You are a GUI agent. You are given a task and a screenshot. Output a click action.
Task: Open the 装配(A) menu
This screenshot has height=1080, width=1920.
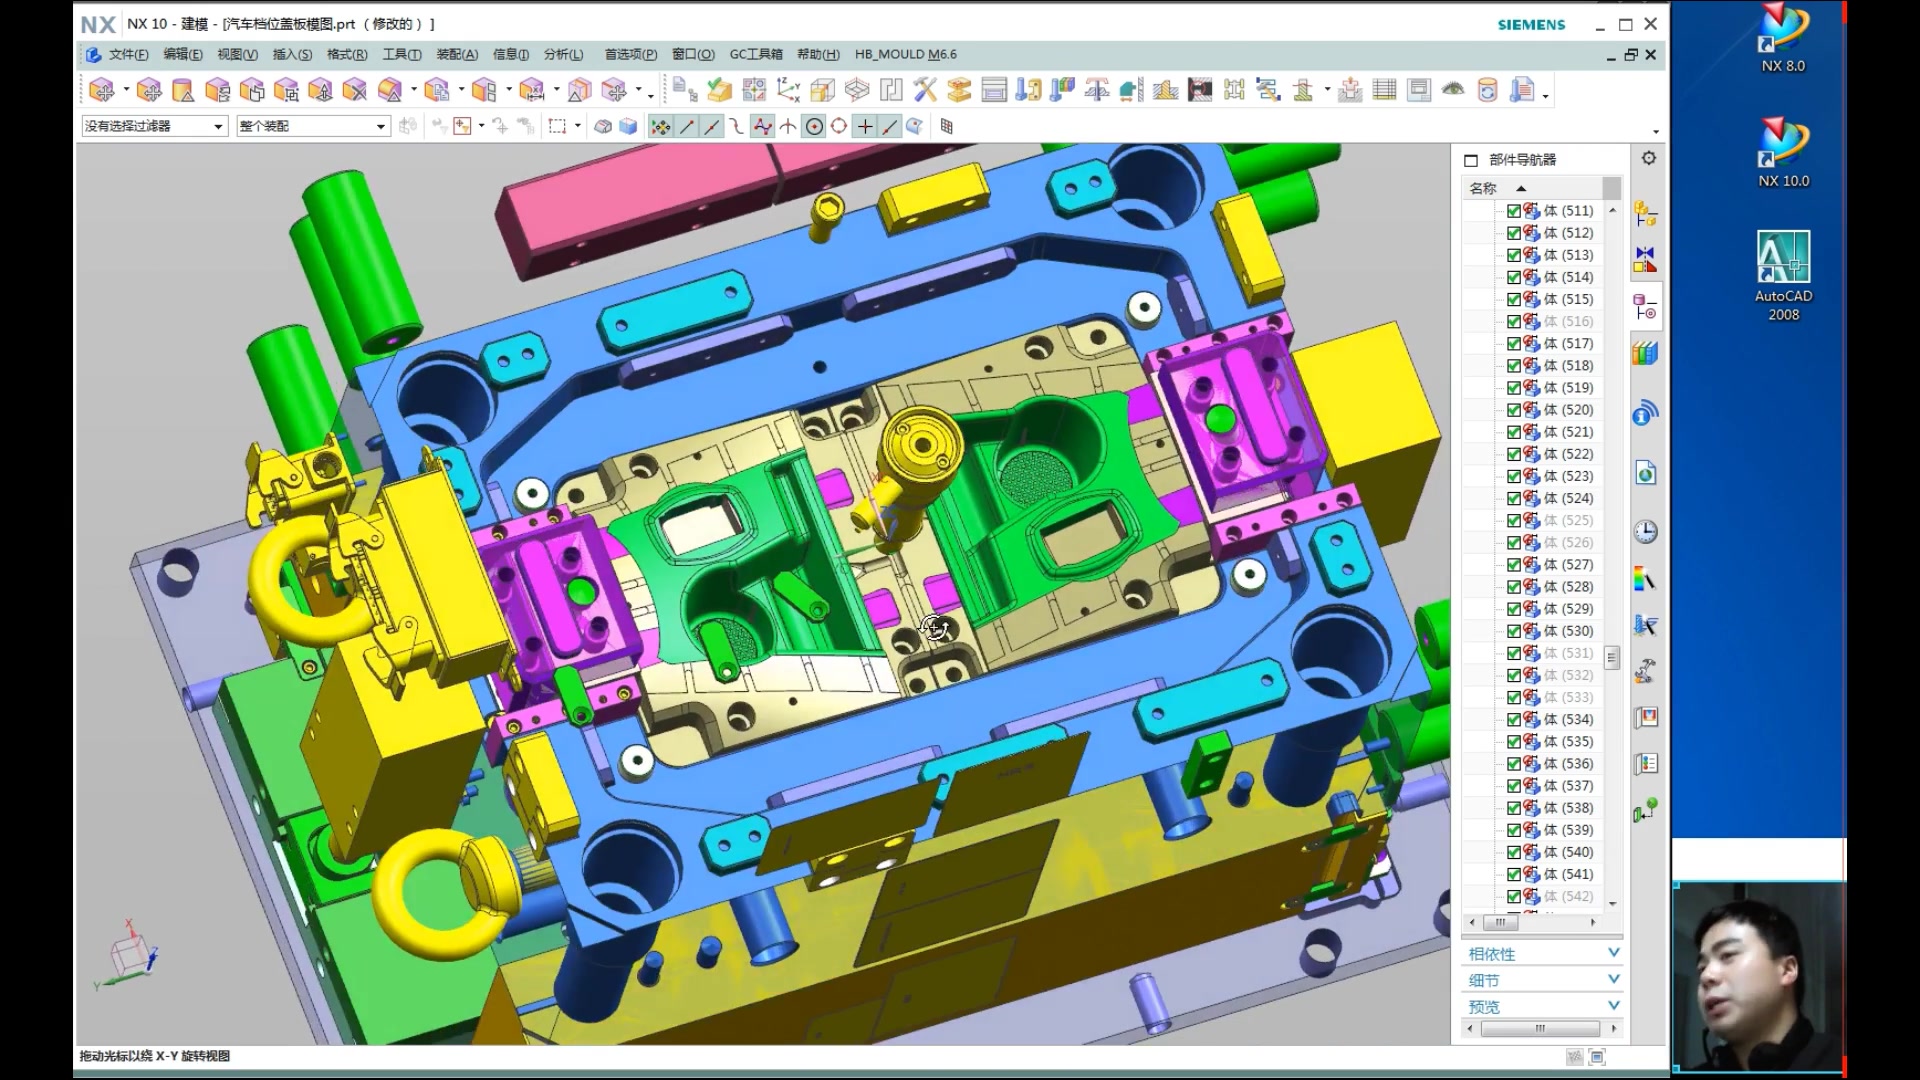(457, 54)
